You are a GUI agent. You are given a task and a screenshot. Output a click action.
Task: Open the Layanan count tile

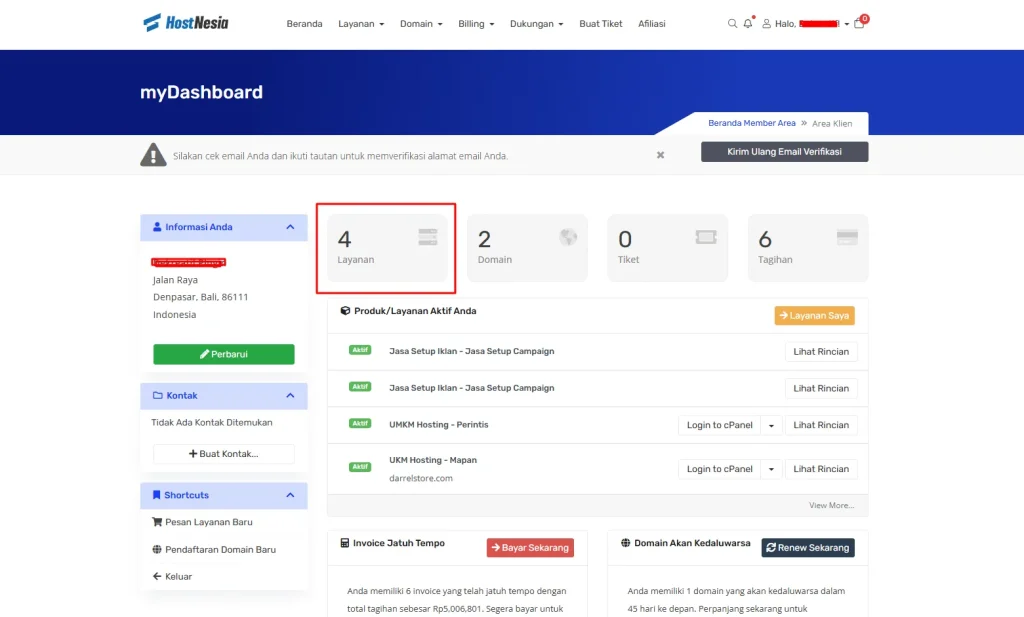click(x=387, y=248)
